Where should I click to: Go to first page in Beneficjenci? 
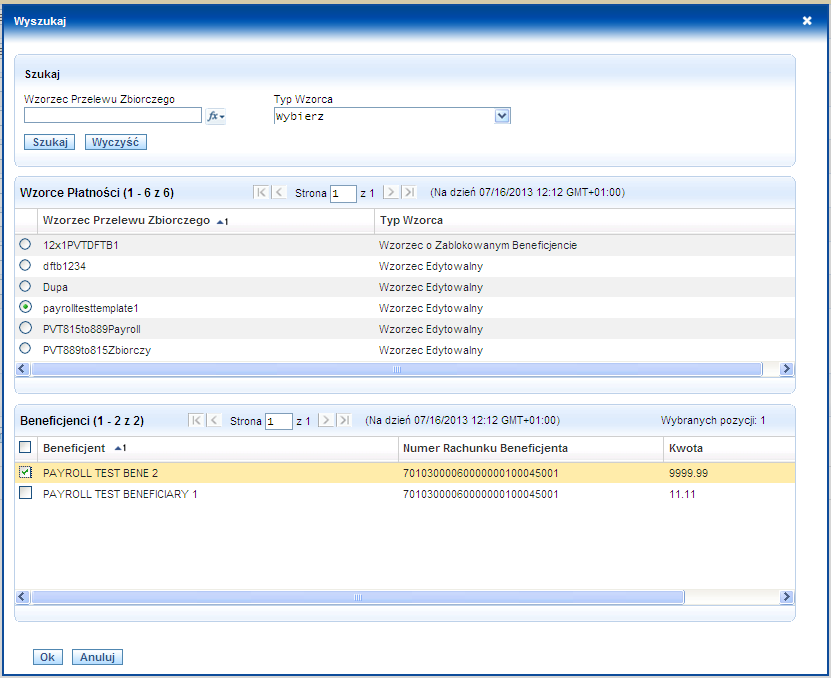(196, 420)
